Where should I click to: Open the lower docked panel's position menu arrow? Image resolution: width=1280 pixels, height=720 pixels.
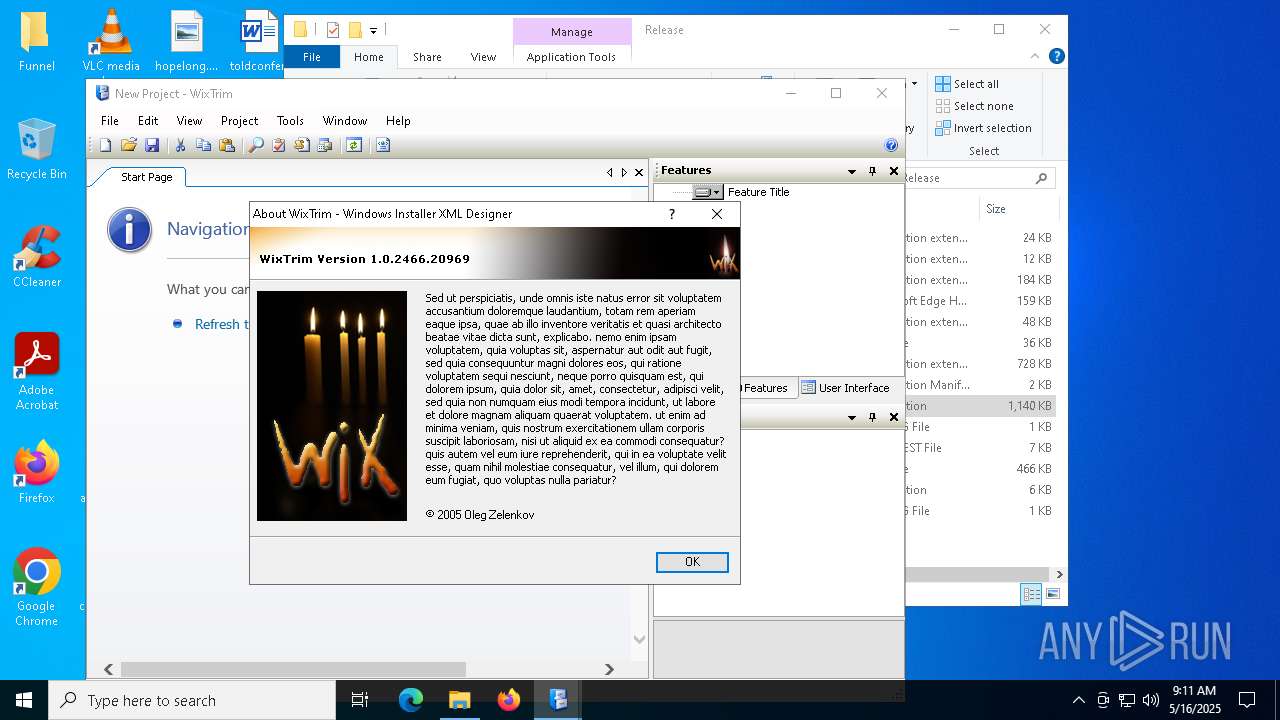coord(852,417)
